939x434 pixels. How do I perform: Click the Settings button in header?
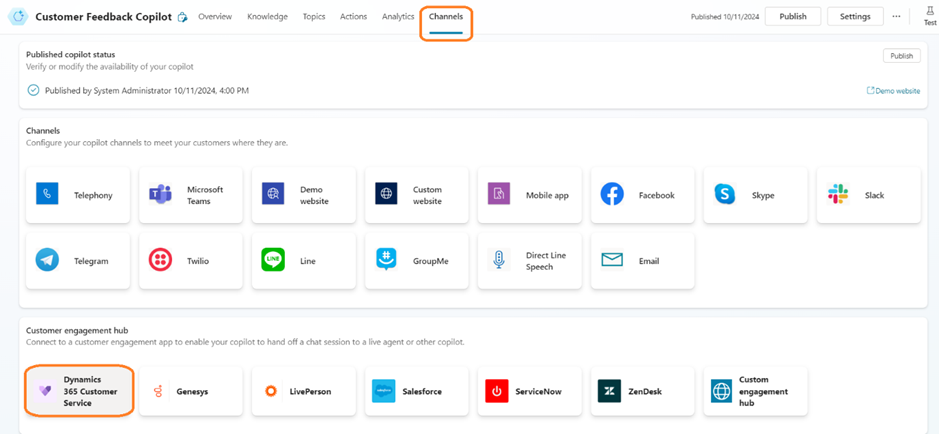click(855, 17)
